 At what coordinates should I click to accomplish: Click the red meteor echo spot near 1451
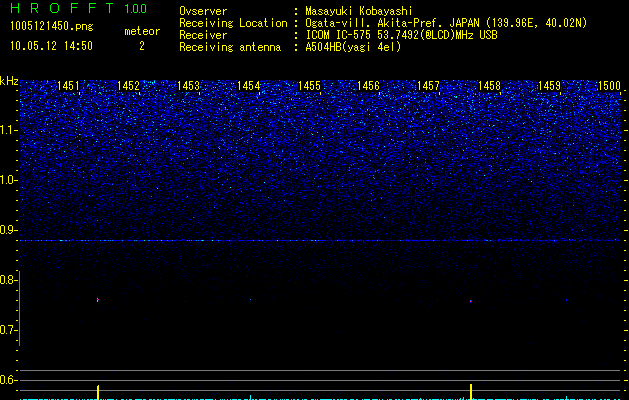pyautogui.click(x=97, y=300)
